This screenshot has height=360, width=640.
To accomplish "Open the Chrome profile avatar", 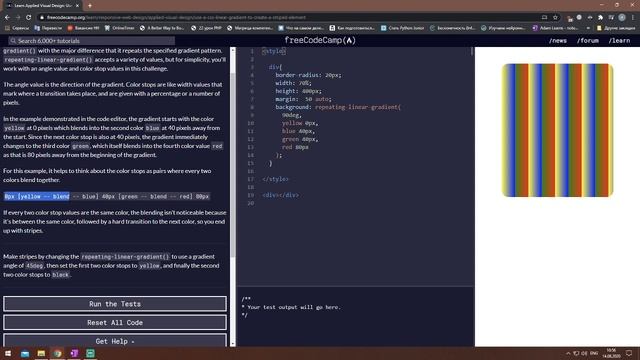I will click(622, 18).
